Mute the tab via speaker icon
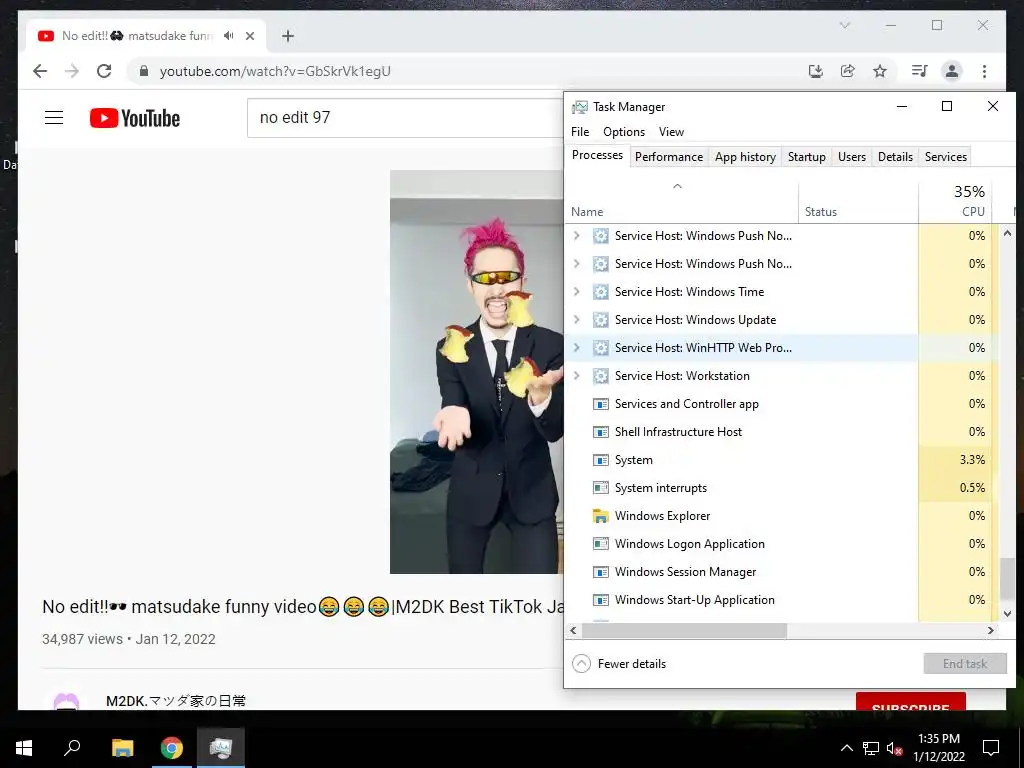Image resolution: width=1024 pixels, height=768 pixels. pyautogui.click(x=229, y=36)
